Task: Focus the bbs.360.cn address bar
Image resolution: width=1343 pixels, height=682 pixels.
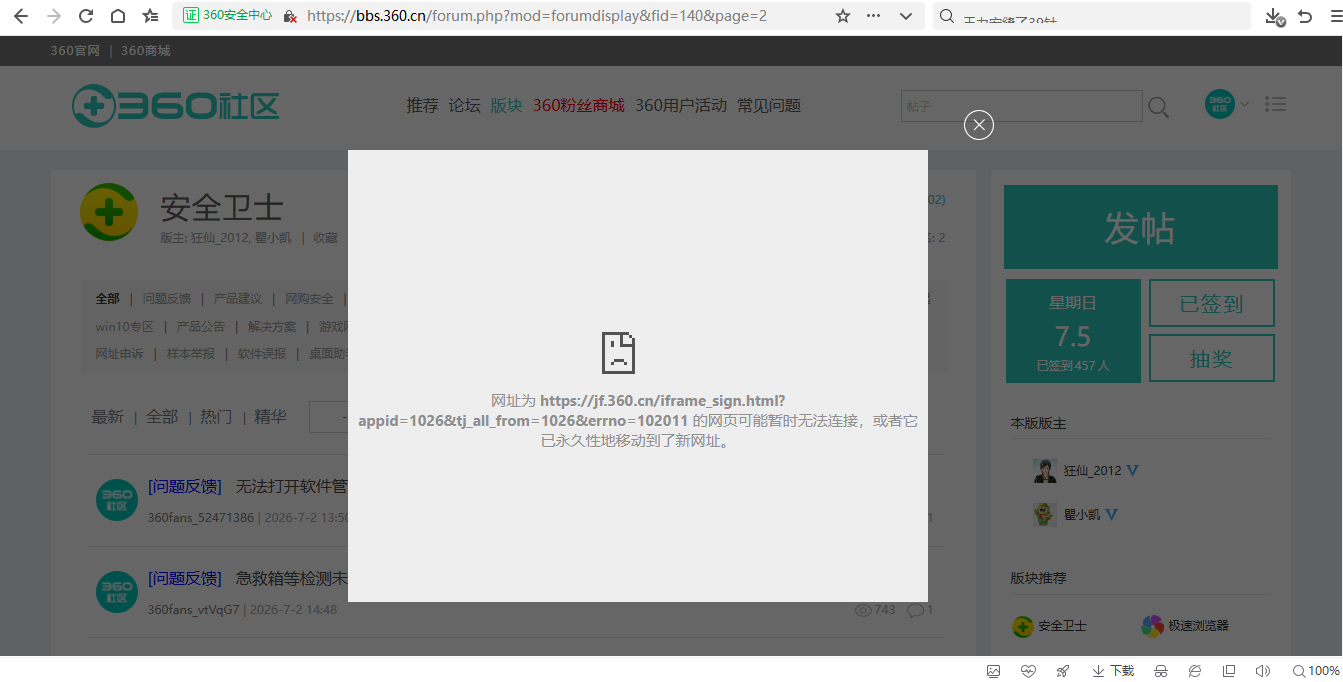Action: pos(537,16)
